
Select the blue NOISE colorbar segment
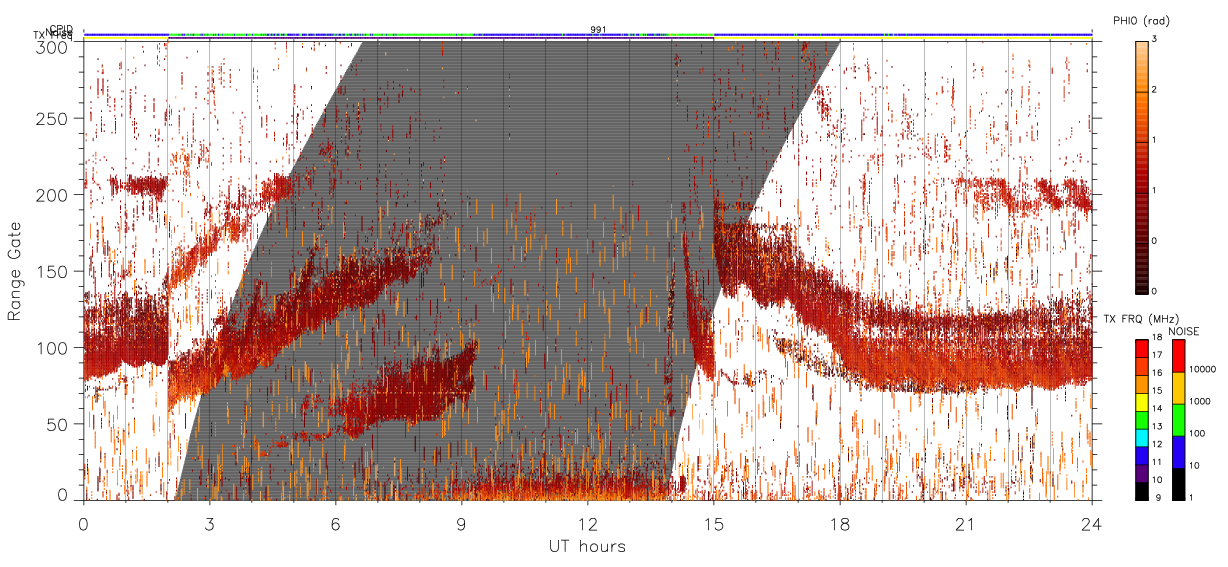point(1177,452)
